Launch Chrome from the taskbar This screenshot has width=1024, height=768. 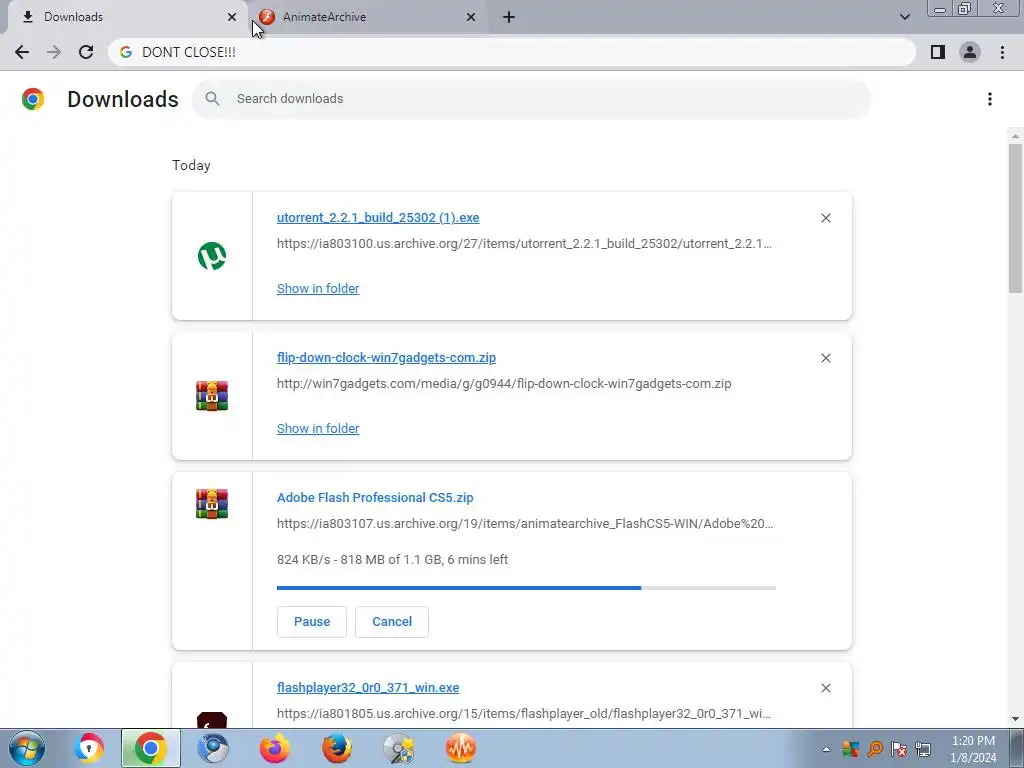point(150,748)
